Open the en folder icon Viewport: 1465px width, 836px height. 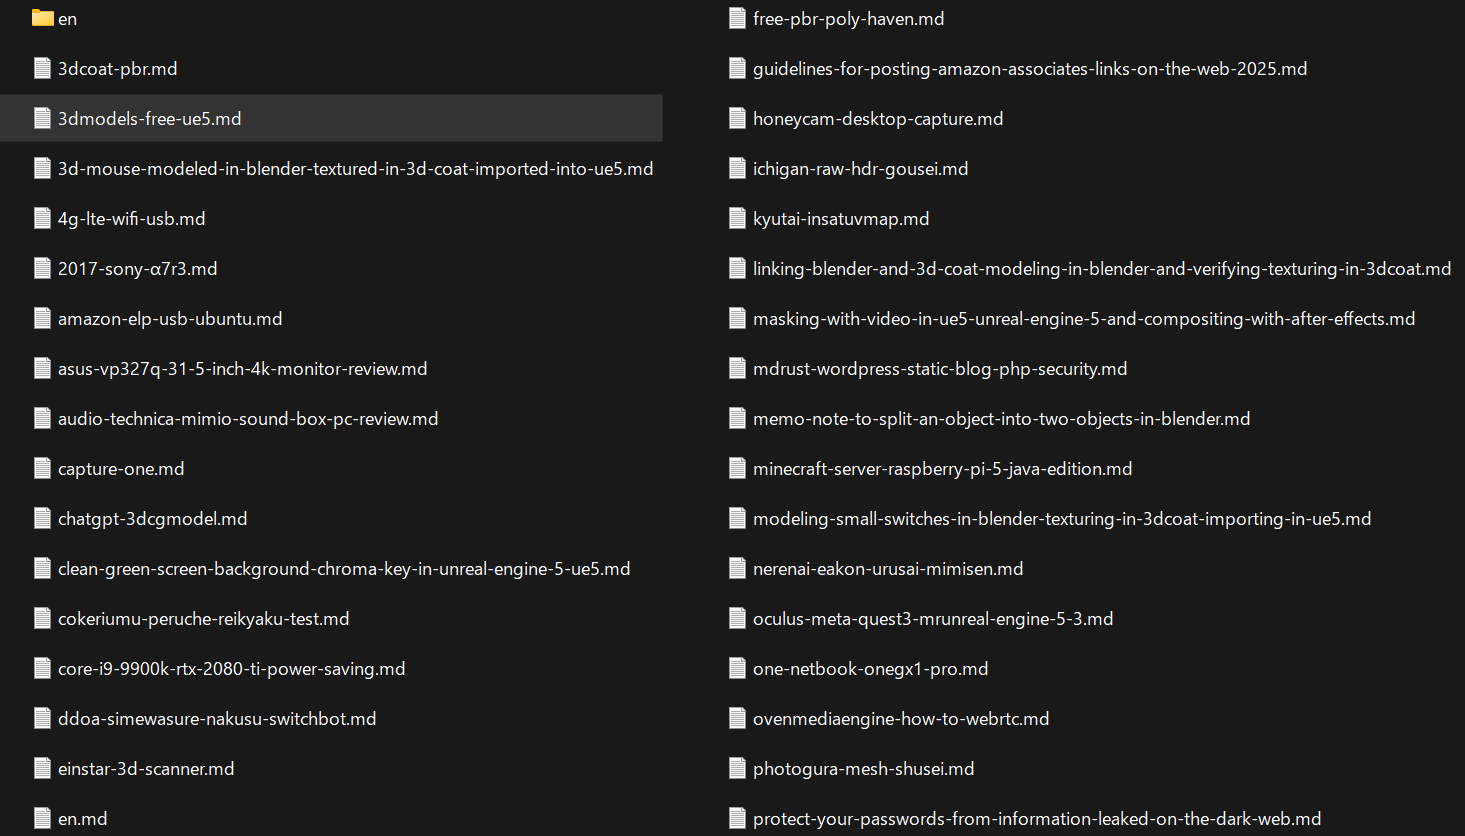point(42,18)
